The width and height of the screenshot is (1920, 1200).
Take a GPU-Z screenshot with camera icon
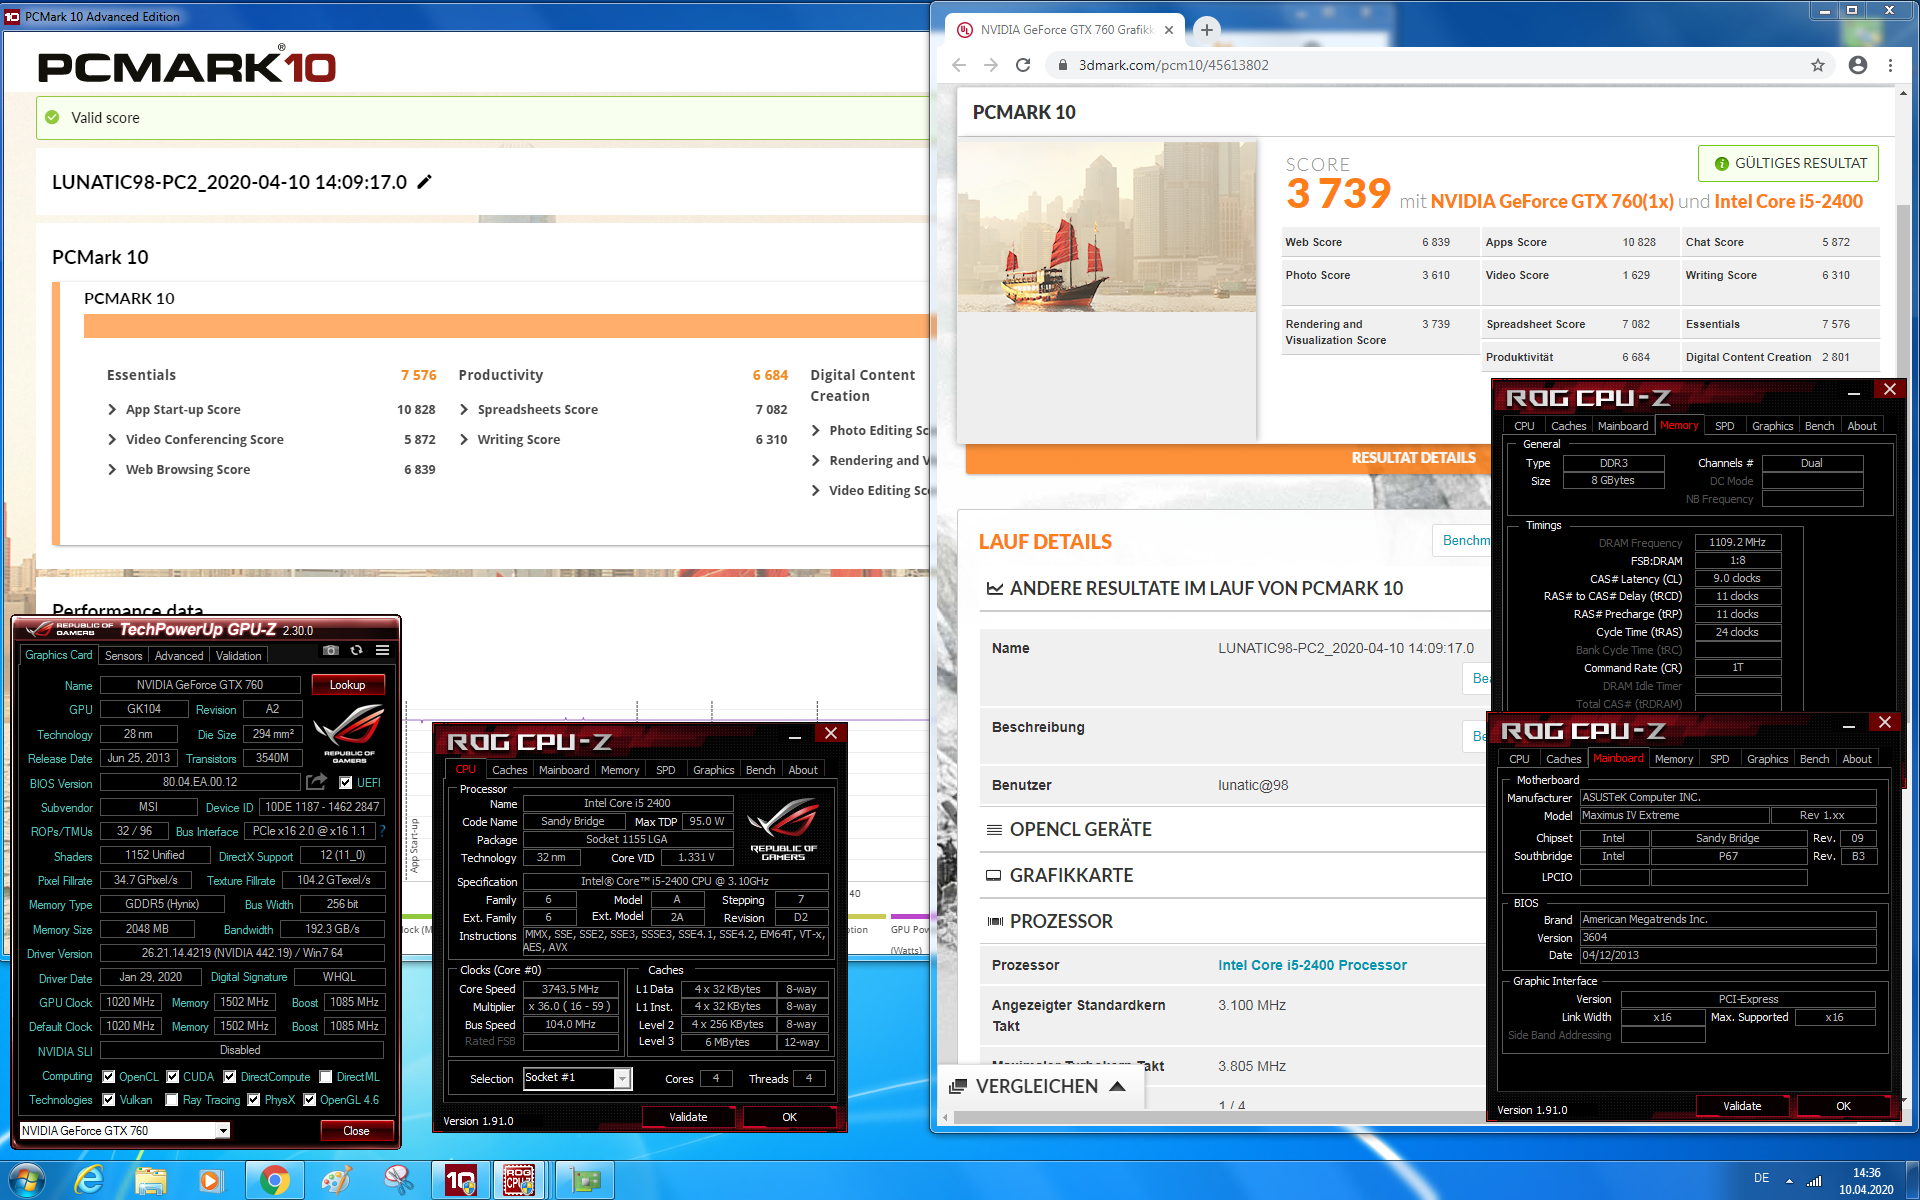click(x=331, y=650)
